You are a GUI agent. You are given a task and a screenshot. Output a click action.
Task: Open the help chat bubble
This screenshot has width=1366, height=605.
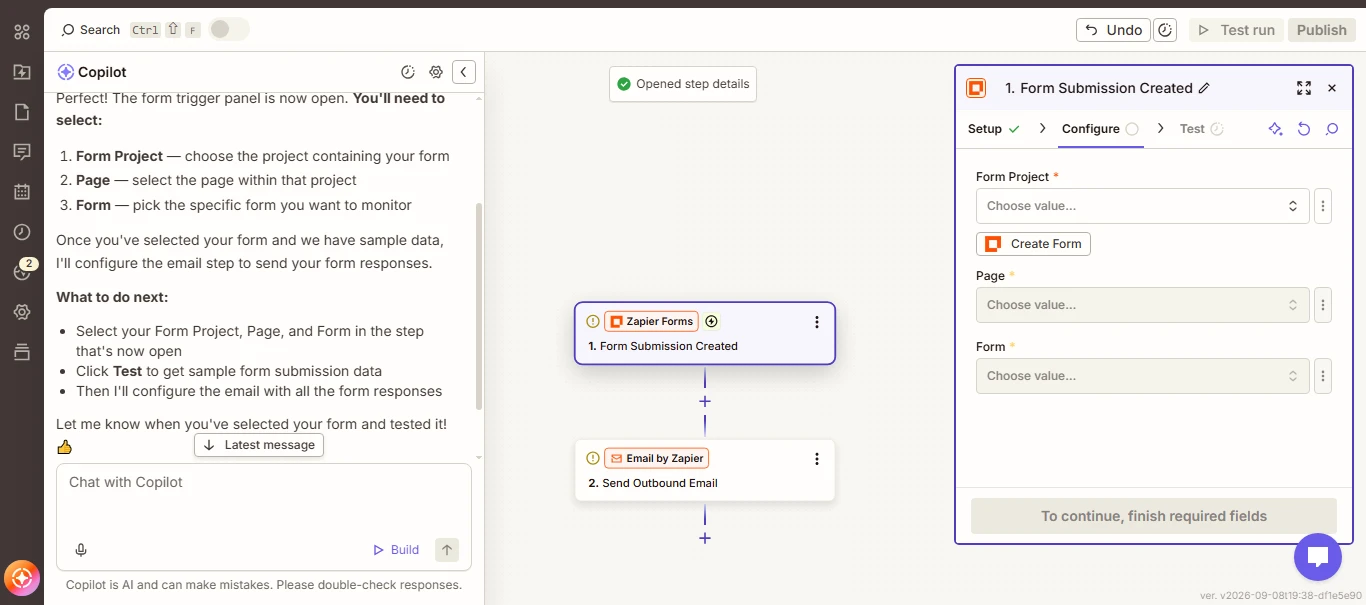tap(1318, 557)
